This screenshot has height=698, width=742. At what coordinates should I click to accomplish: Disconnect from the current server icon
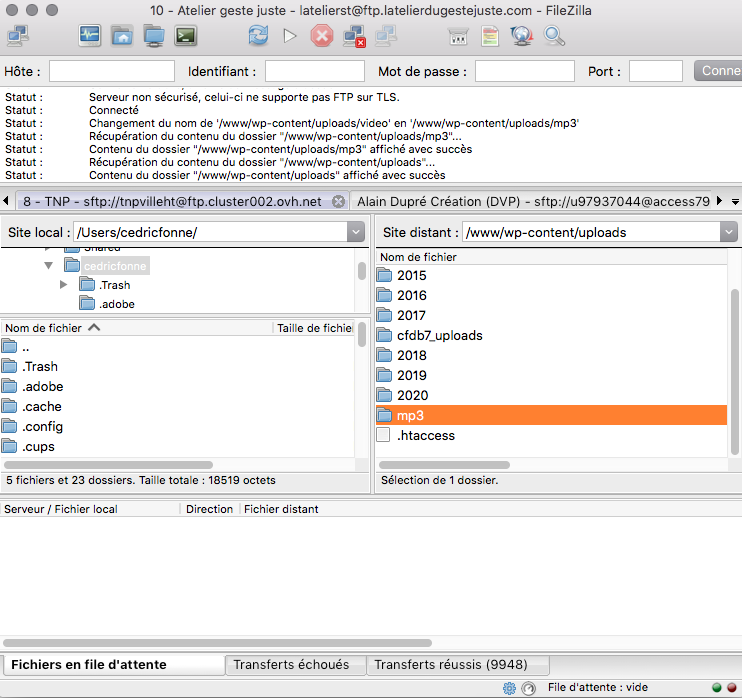354,36
